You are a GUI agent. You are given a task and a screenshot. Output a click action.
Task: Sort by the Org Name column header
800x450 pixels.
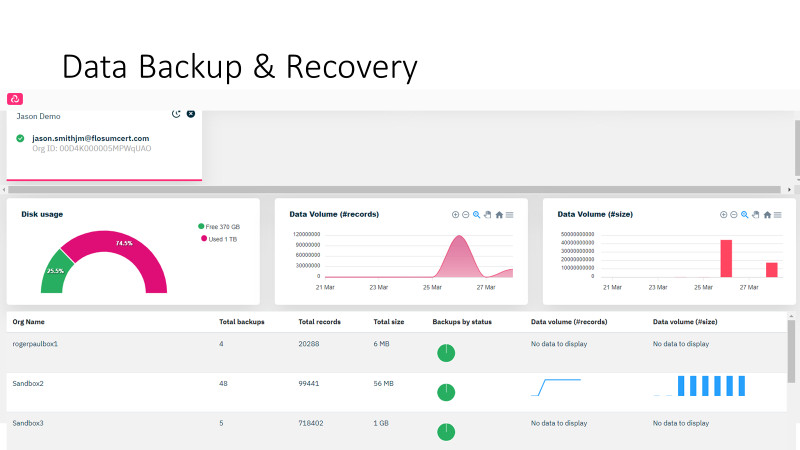pyautogui.click(x=29, y=322)
